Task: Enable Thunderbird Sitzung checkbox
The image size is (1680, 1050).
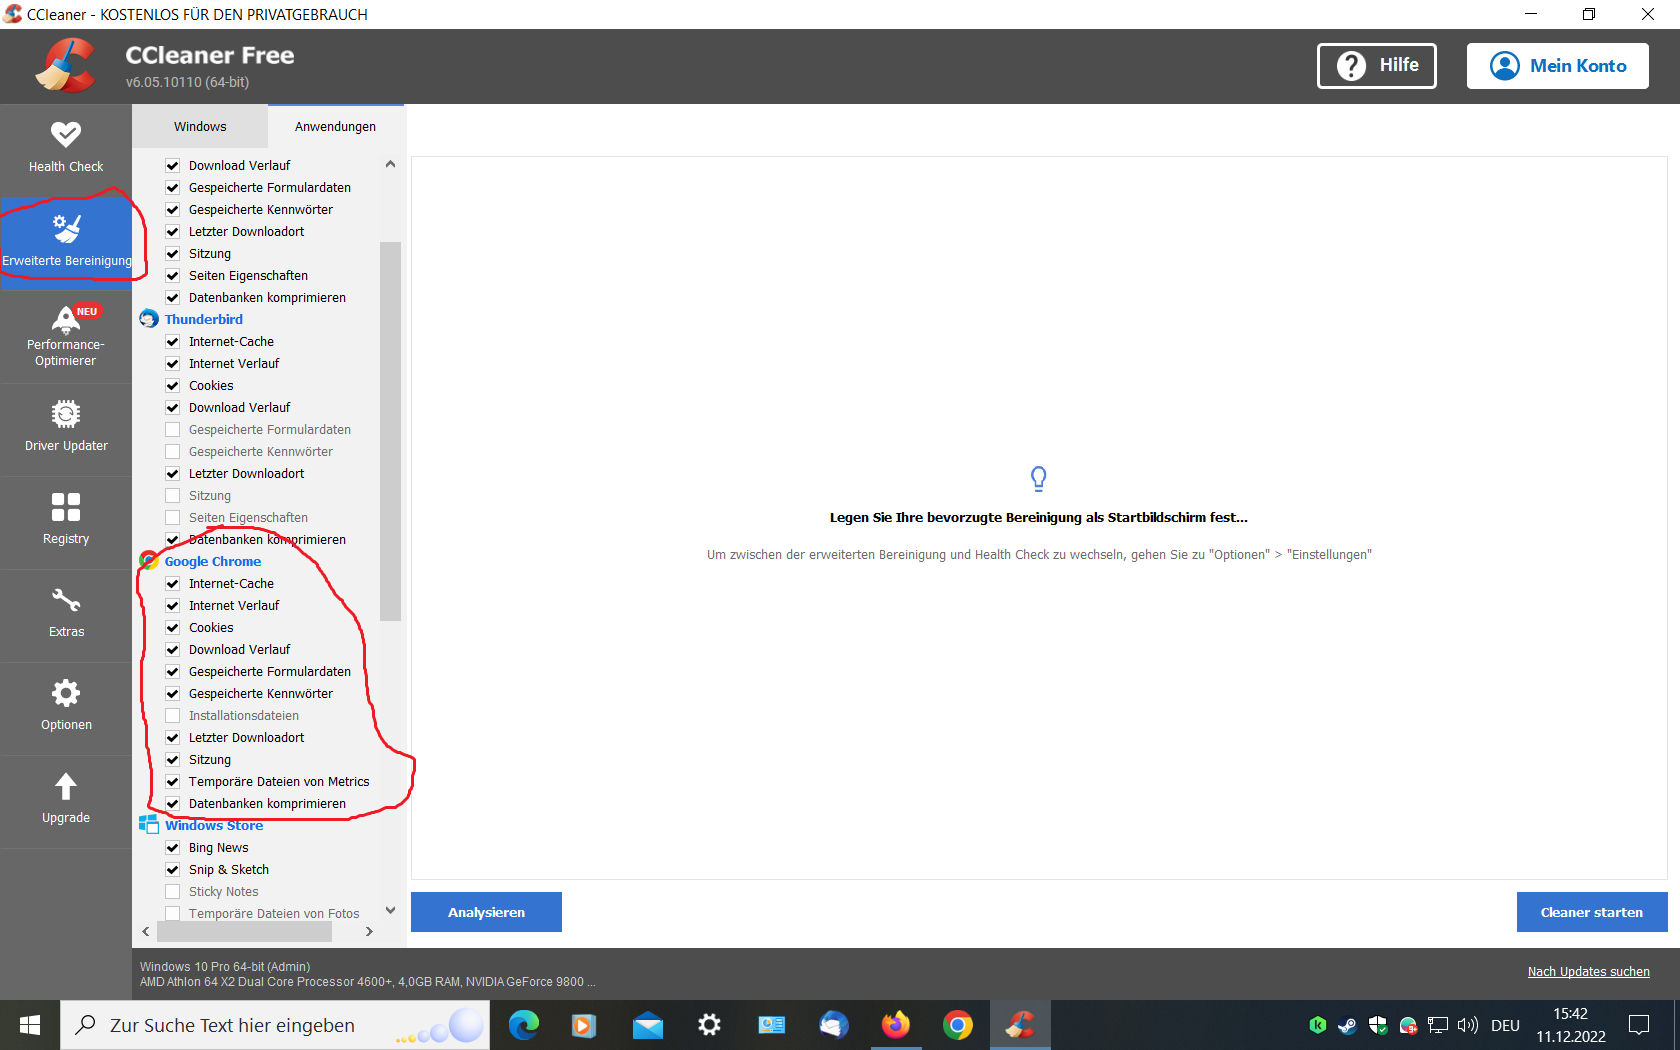Action: pos(172,496)
